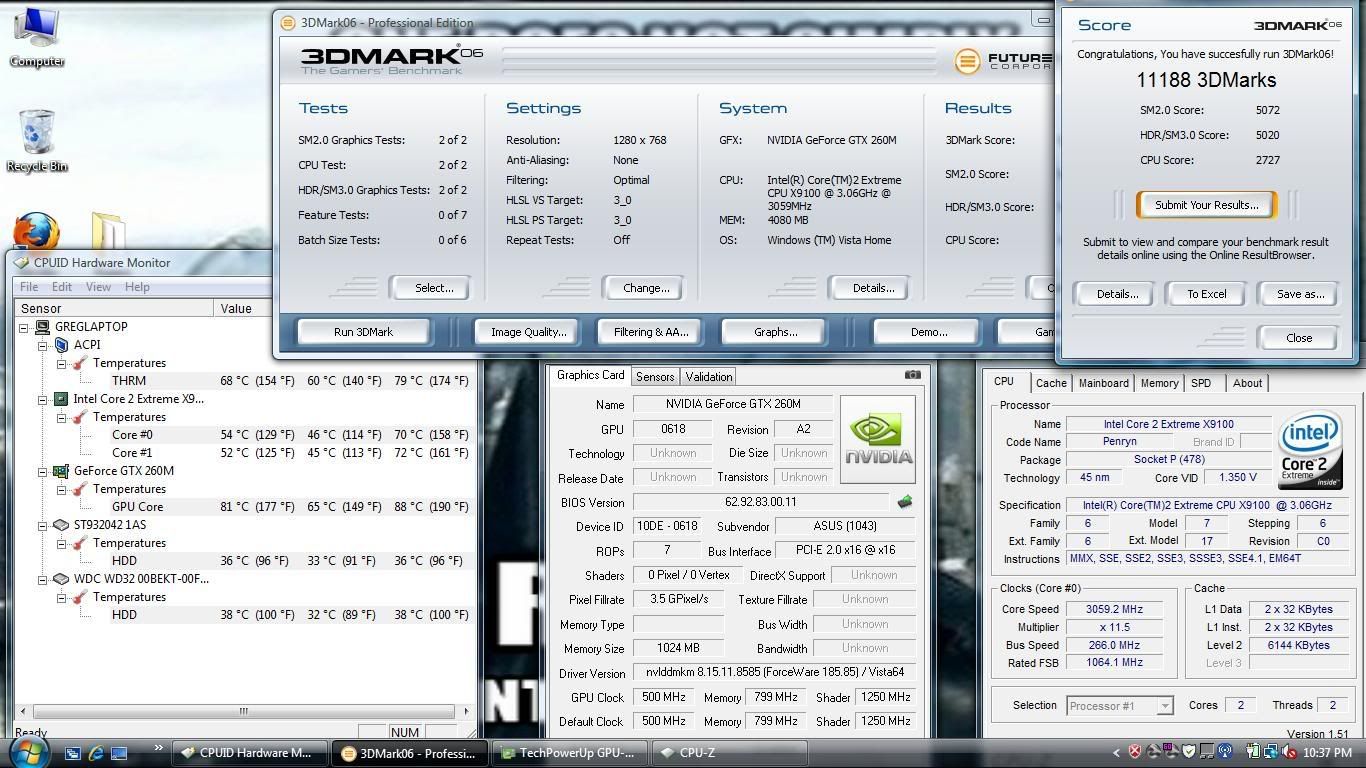The image size is (1366, 768).
Task: Collapse the GeForce GTX 260M node
Action: [43, 471]
